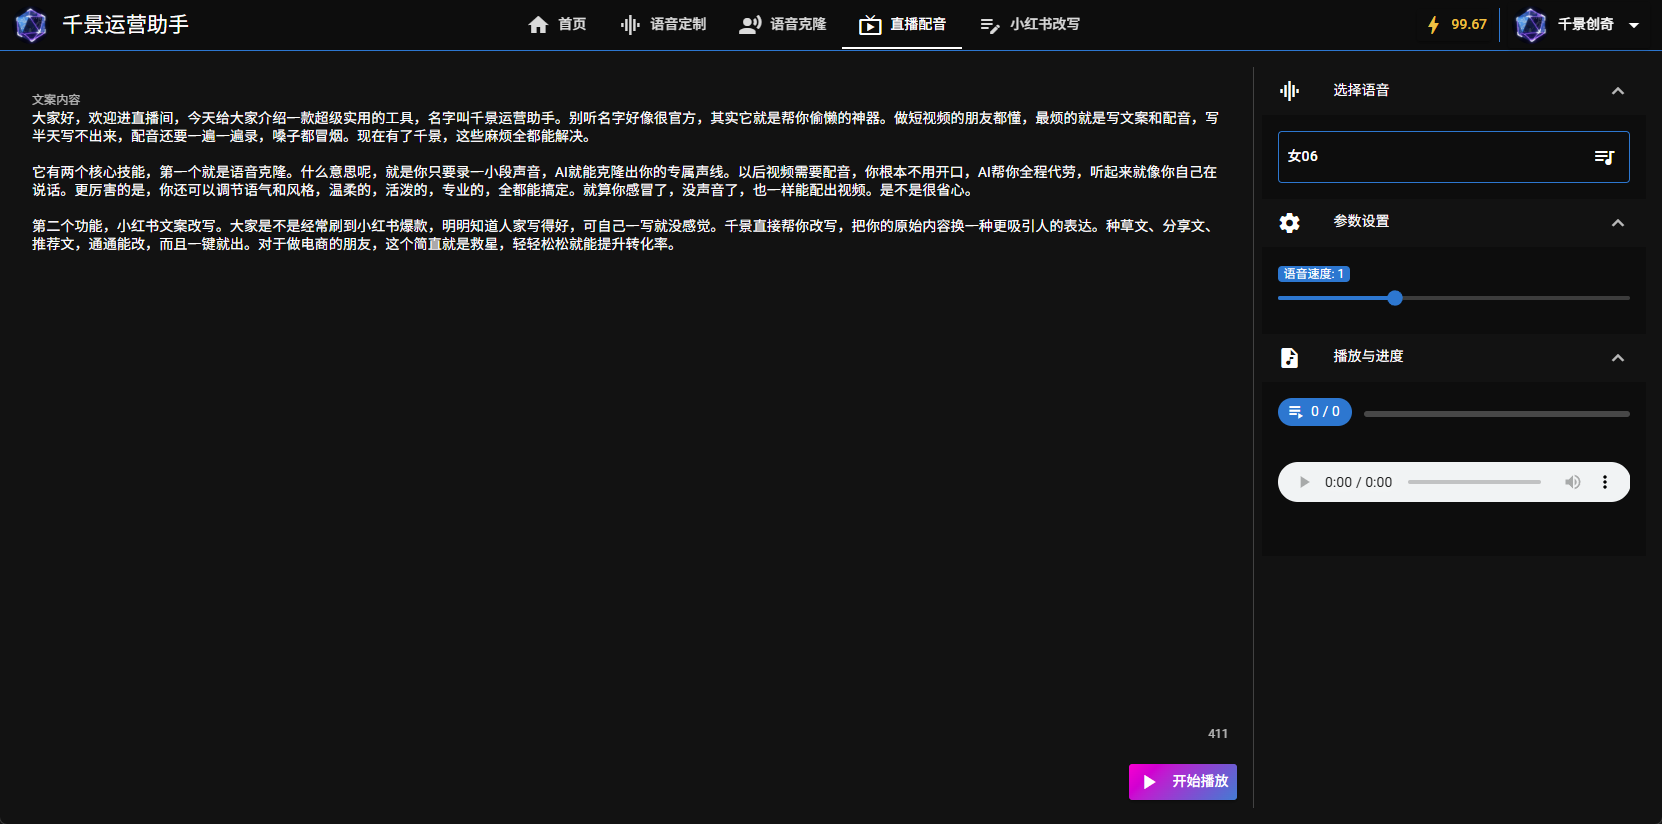Click the voice list icon in 女06 field
The width and height of the screenshot is (1662, 824).
point(1604,157)
